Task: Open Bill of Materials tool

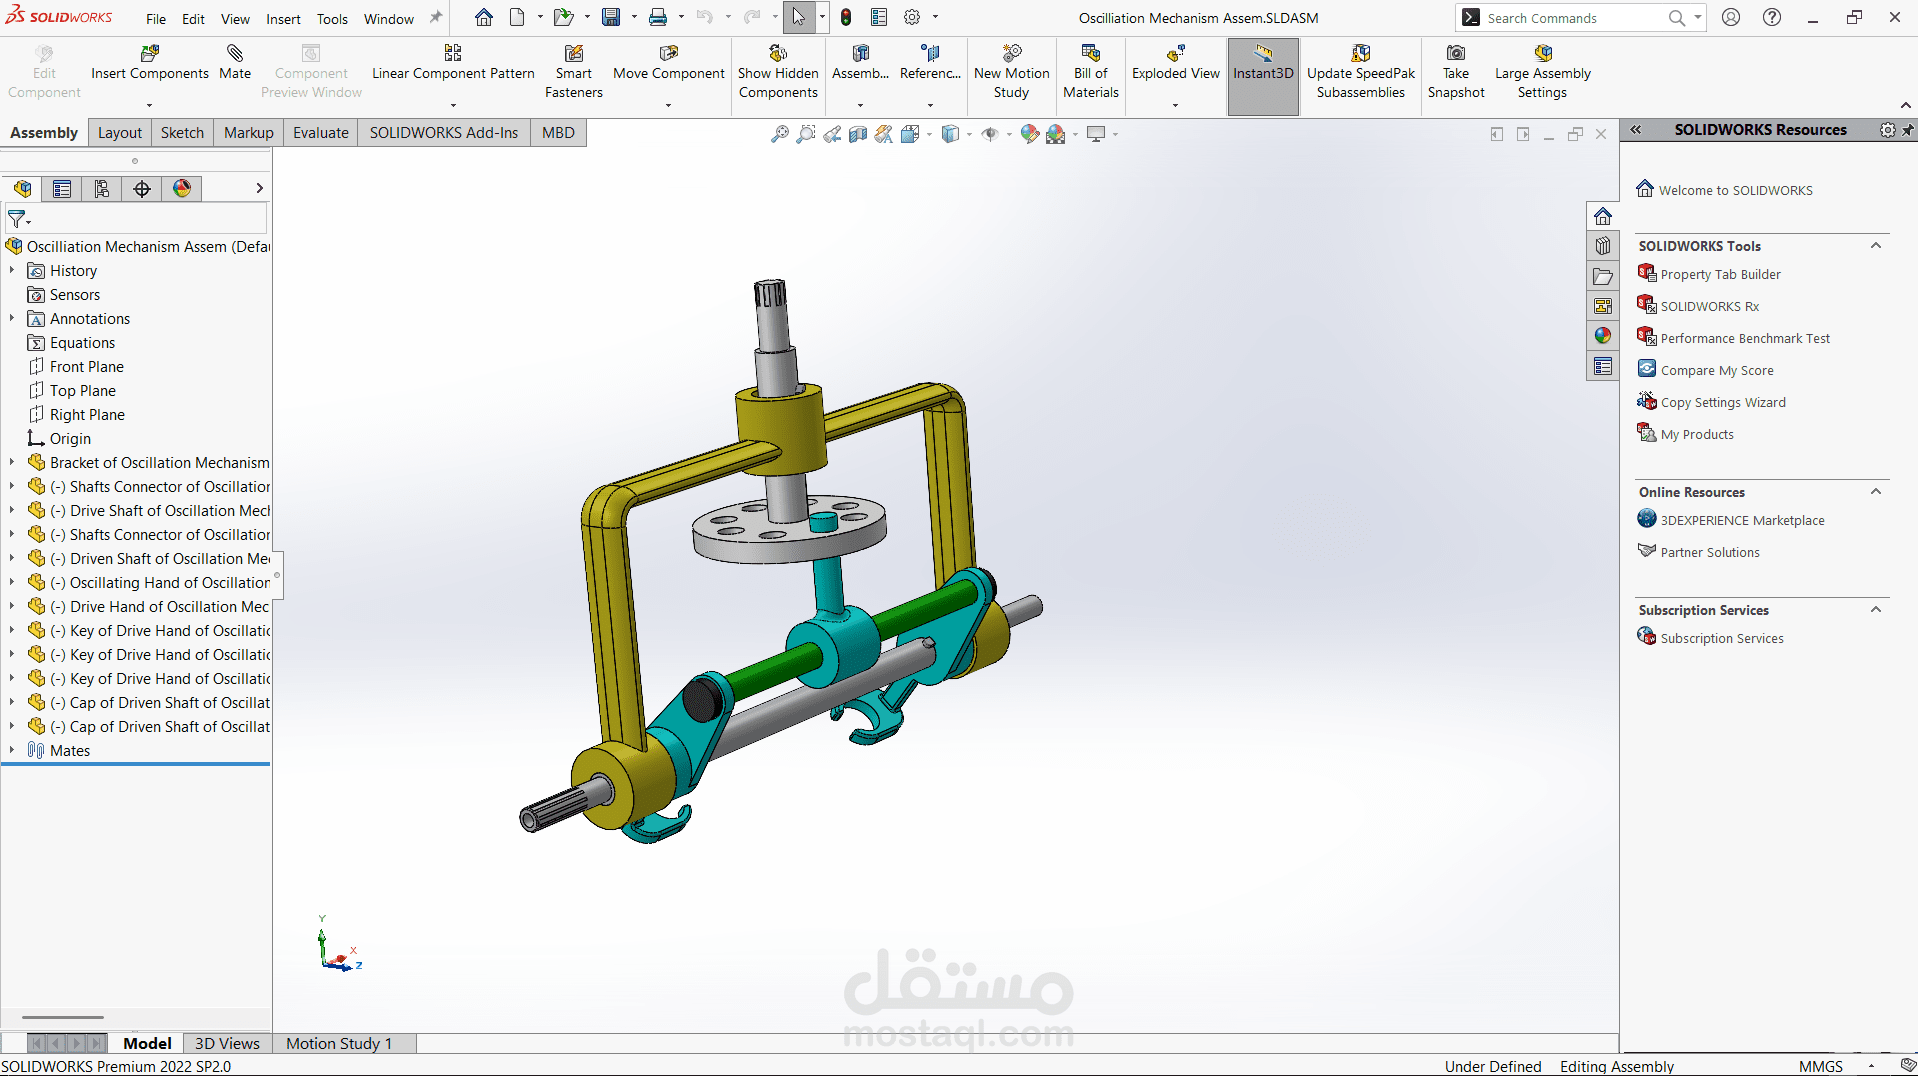Action: pyautogui.click(x=1091, y=72)
